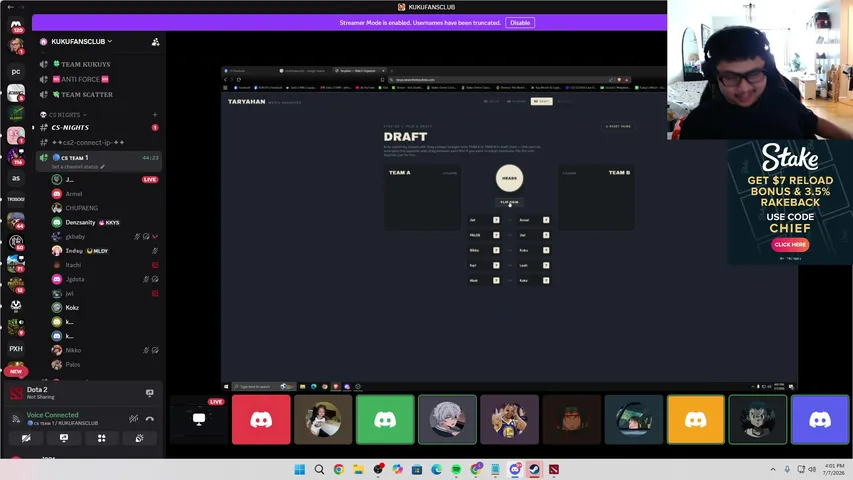Image resolution: width=853 pixels, height=480 pixels.
Task: Click the HEADS coin in the stream
Action: [x=509, y=178]
